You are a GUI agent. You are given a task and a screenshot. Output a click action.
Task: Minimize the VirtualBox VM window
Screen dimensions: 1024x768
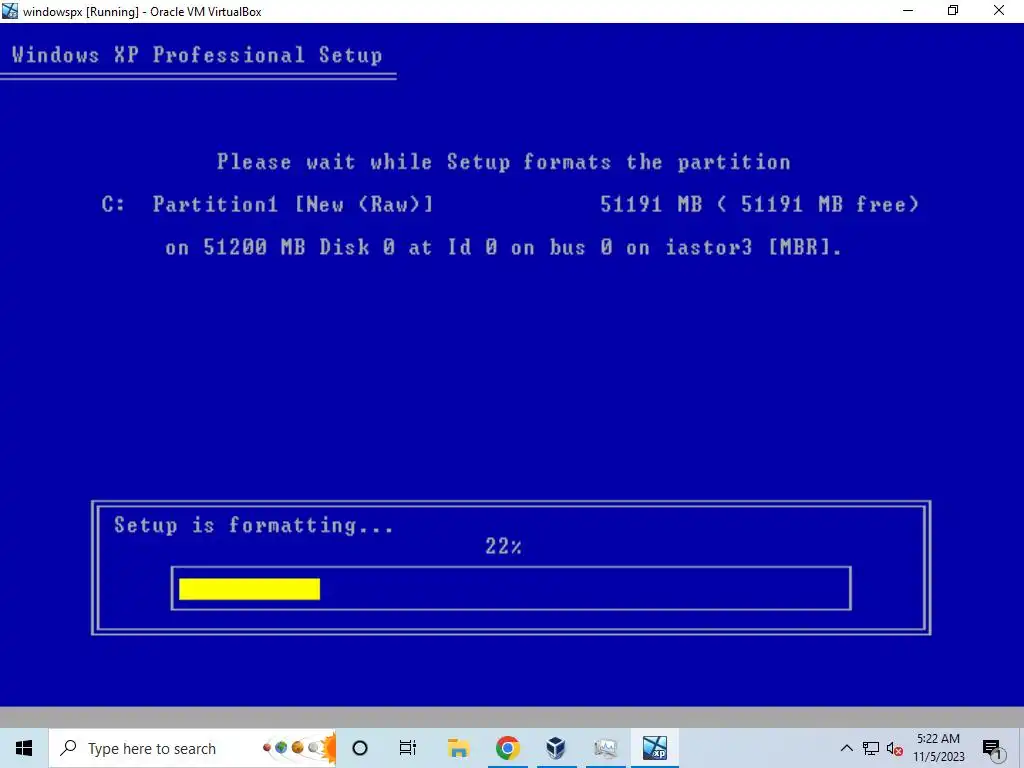(x=908, y=10)
